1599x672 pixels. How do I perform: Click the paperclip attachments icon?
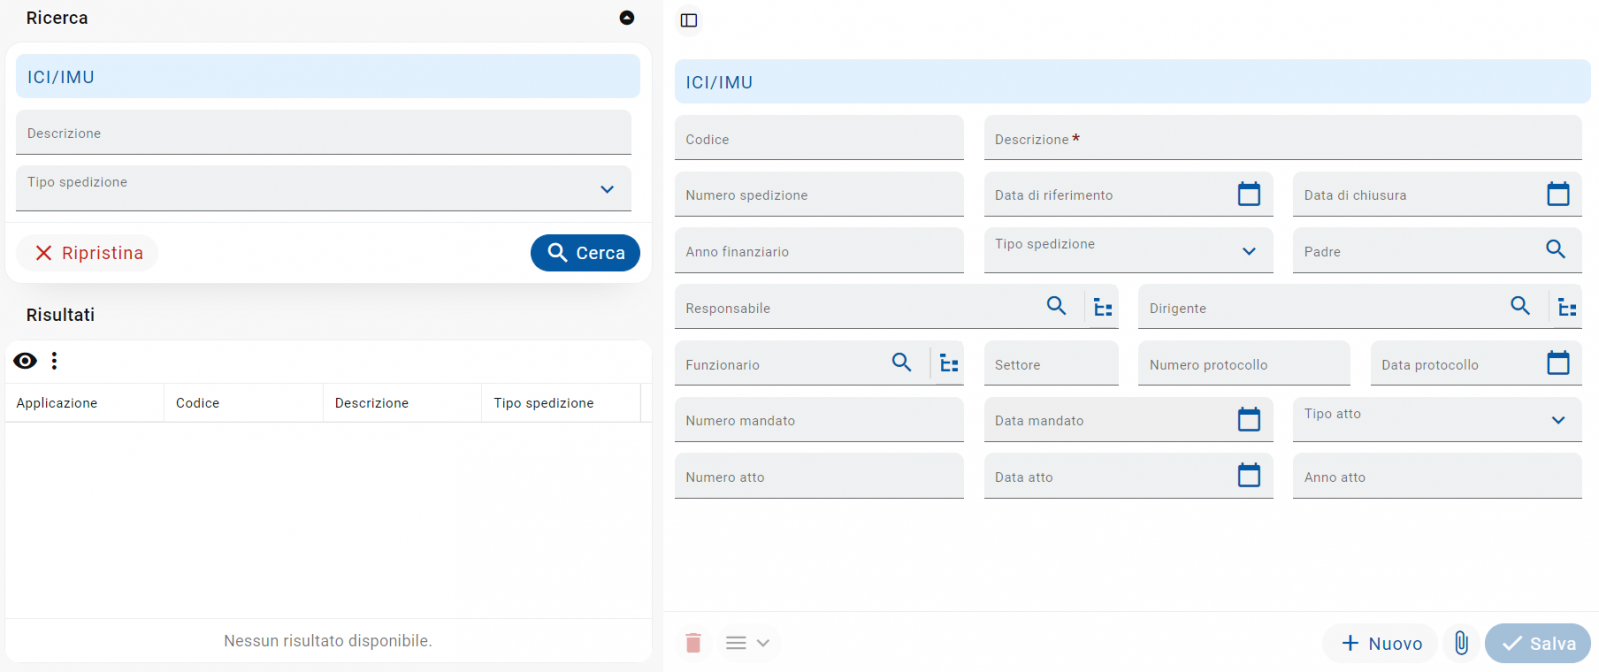[1461, 643]
